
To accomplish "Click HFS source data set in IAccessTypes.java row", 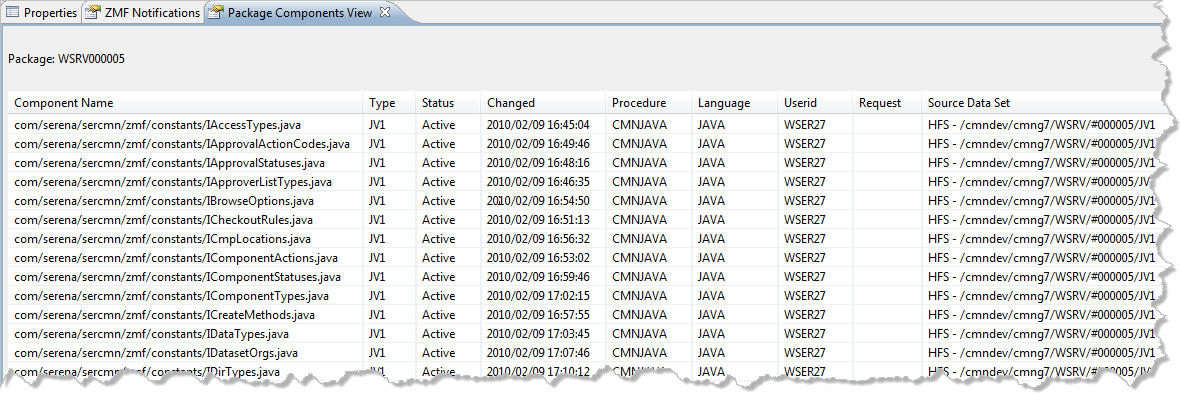I will [x=1041, y=124].
